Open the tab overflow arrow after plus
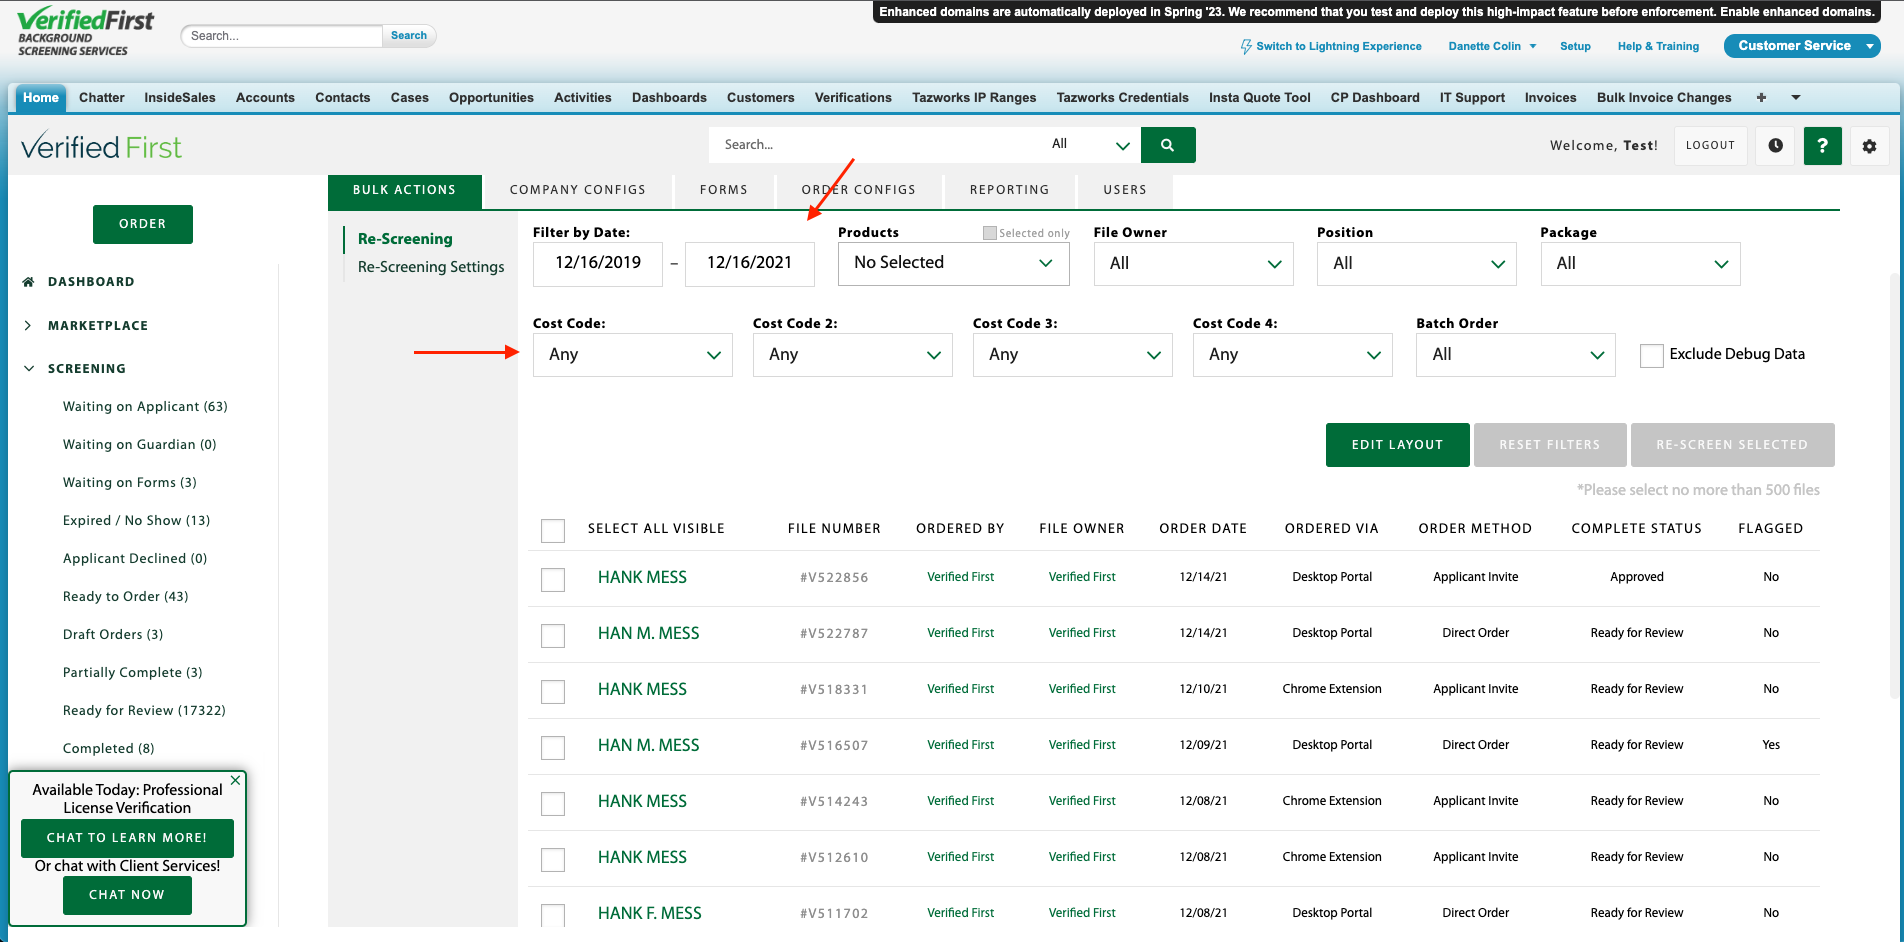Viewport: 1904px width, 942px height. [x=1796, y=97]
